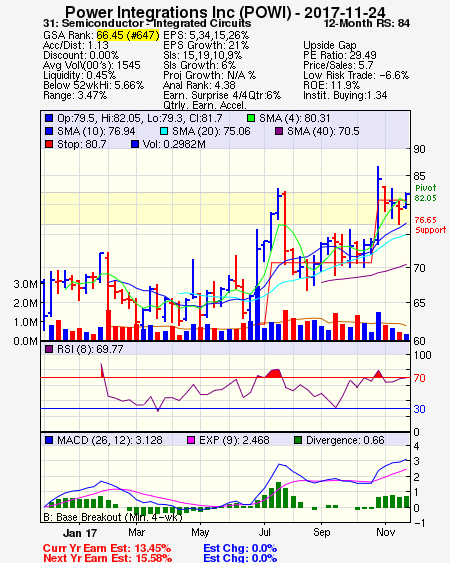Click Avg Vol(00's): 1545 text
Screen dimensions: 450x563
tap(92, 65)
